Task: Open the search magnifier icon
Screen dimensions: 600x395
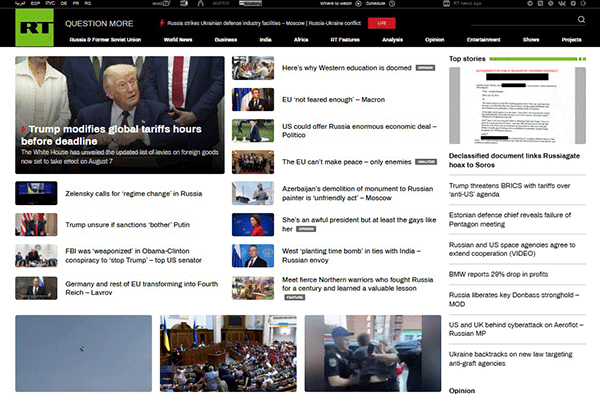Action: pos(581,19)
